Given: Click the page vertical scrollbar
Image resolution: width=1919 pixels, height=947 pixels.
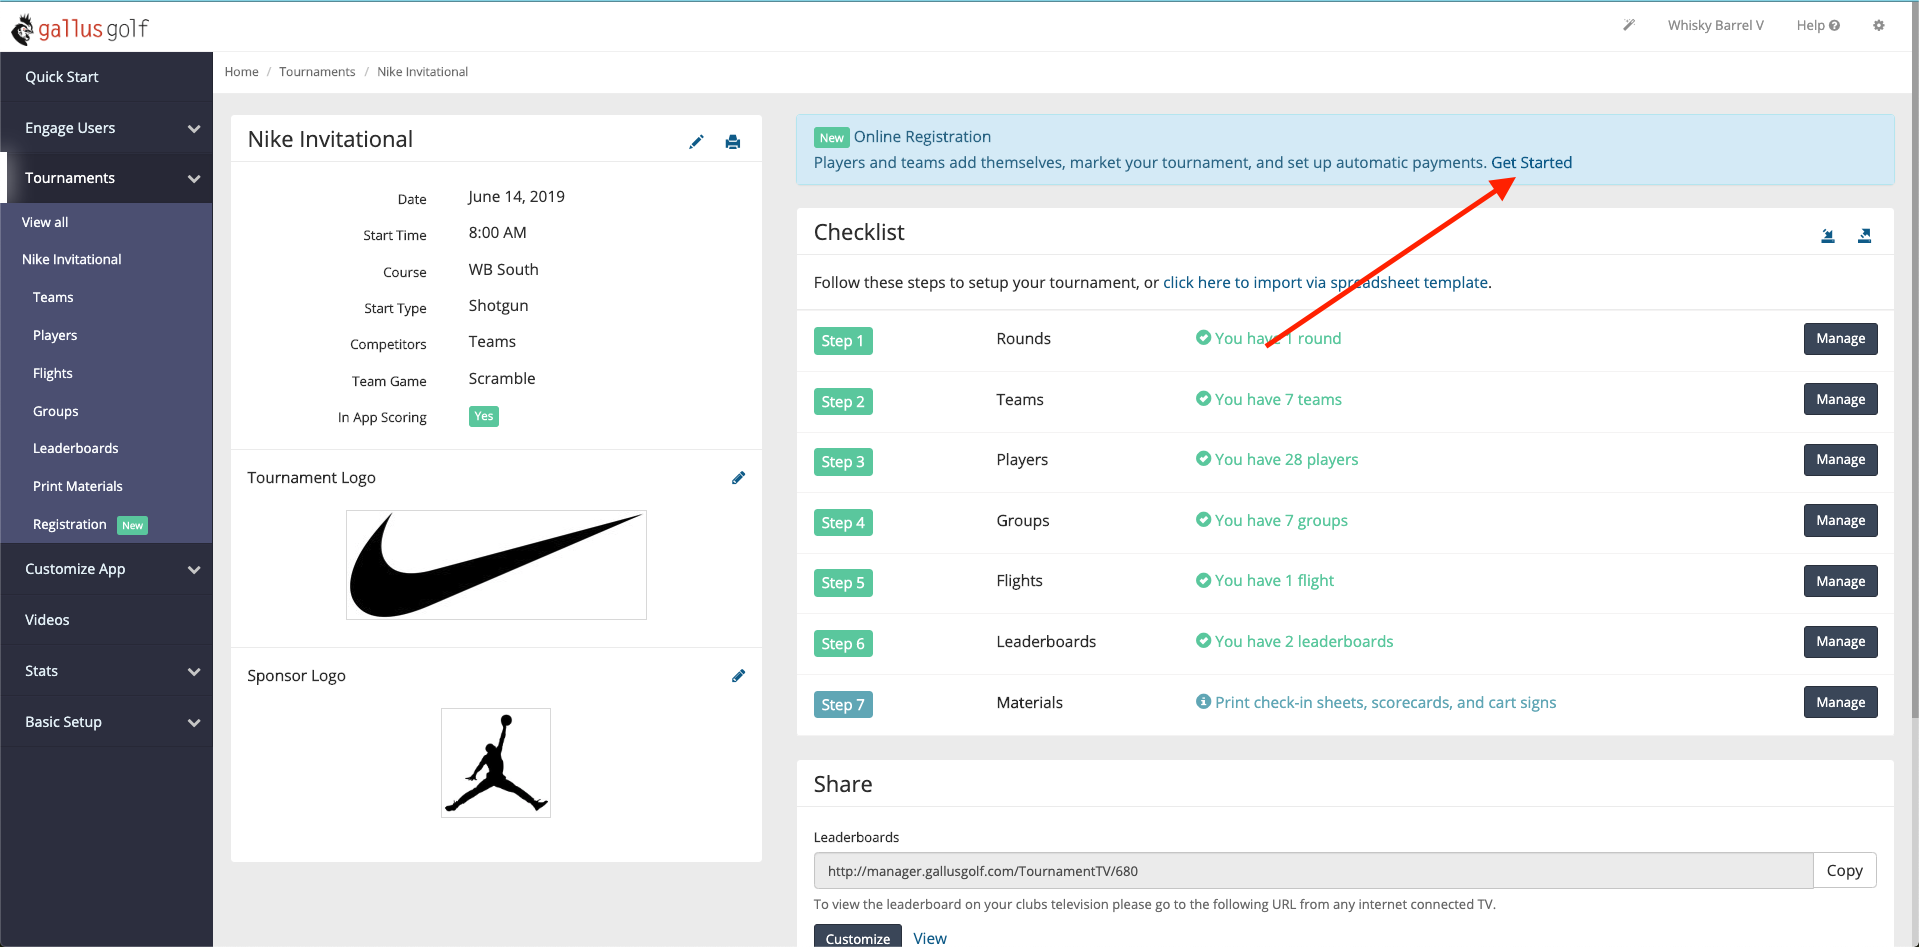Looking at the screenshot, I should pos(1914,360).
